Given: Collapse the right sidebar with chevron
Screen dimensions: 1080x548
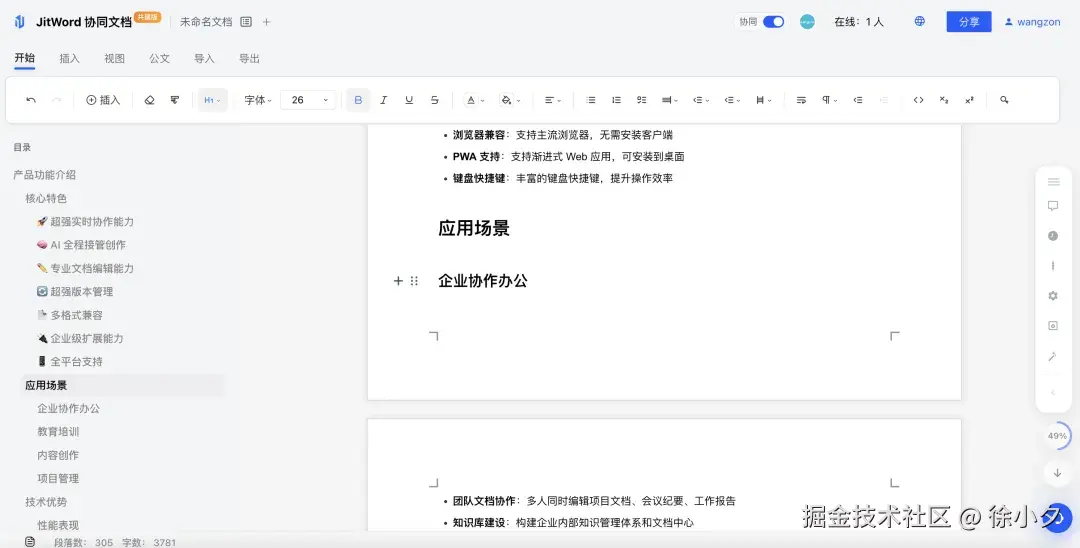Looking at the screenshot, I should click(1053, 392).
